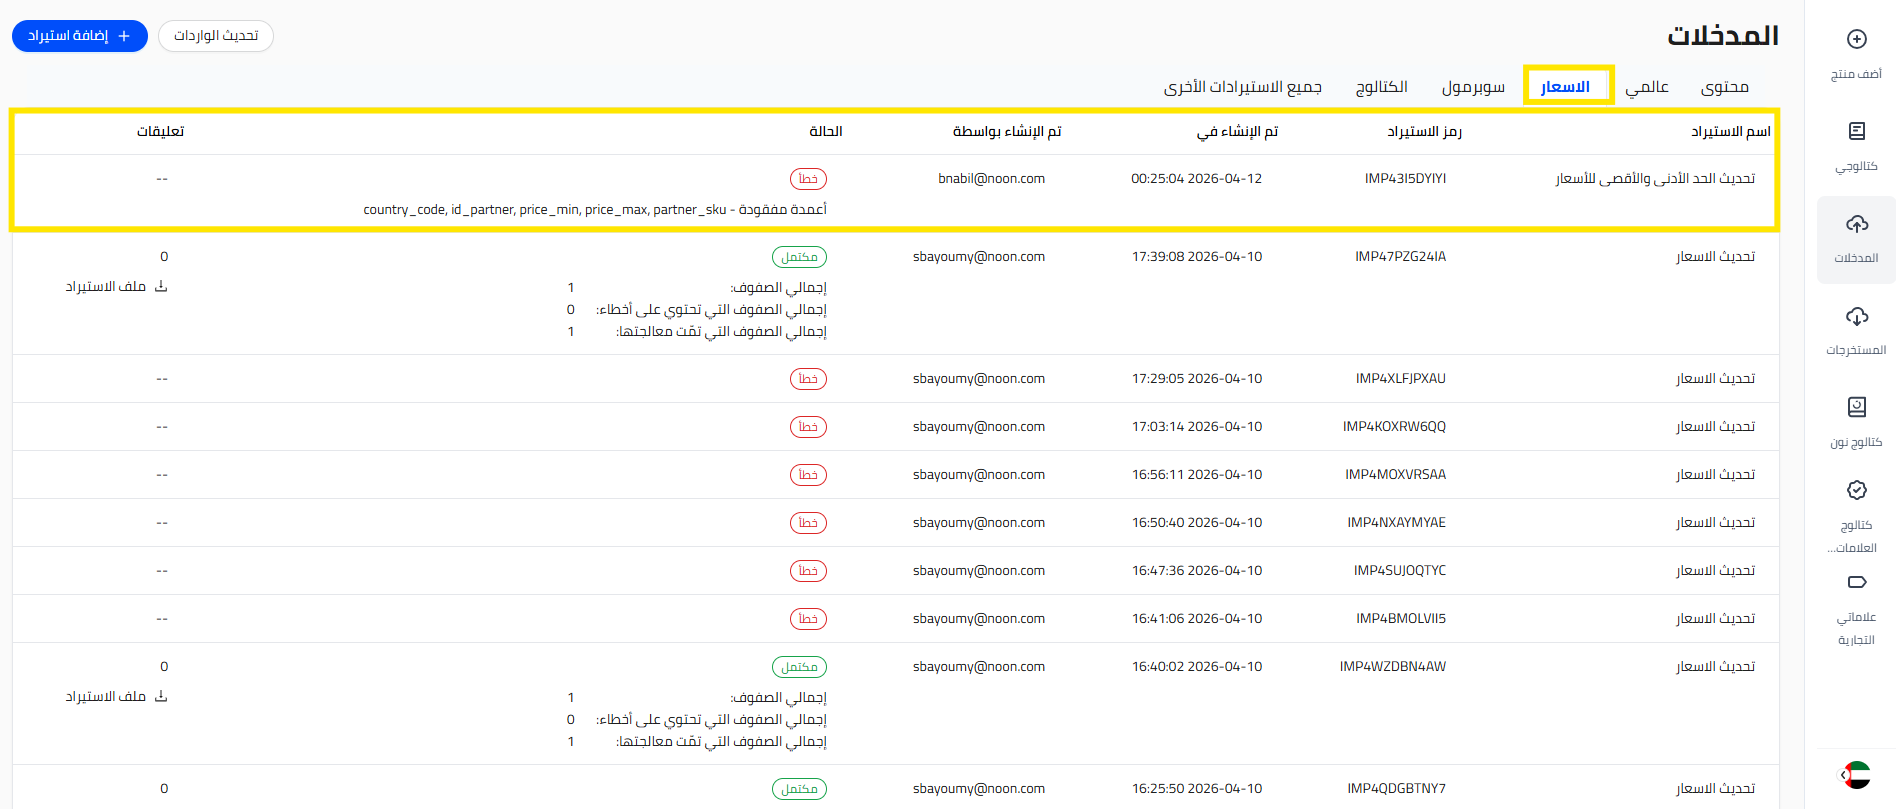
Task: Select the الاسعار prices tab
Action: pyautogui.click(x=1565, y=87)
